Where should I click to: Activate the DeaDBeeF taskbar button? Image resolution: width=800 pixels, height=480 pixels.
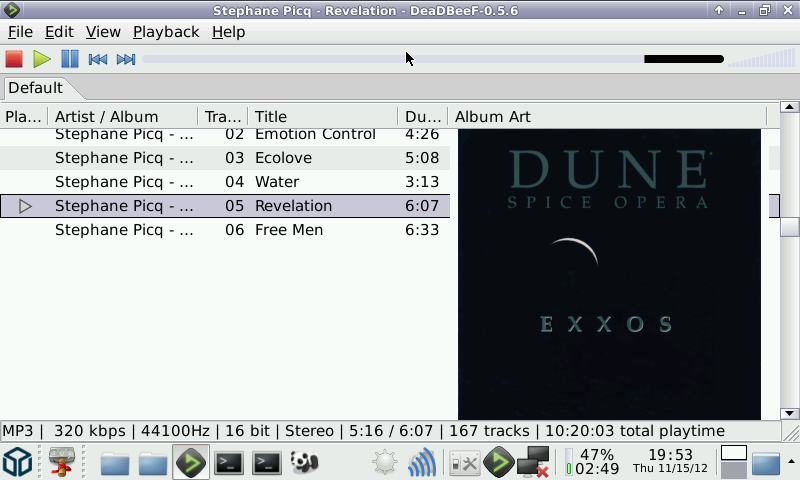(x=190, y=462)
